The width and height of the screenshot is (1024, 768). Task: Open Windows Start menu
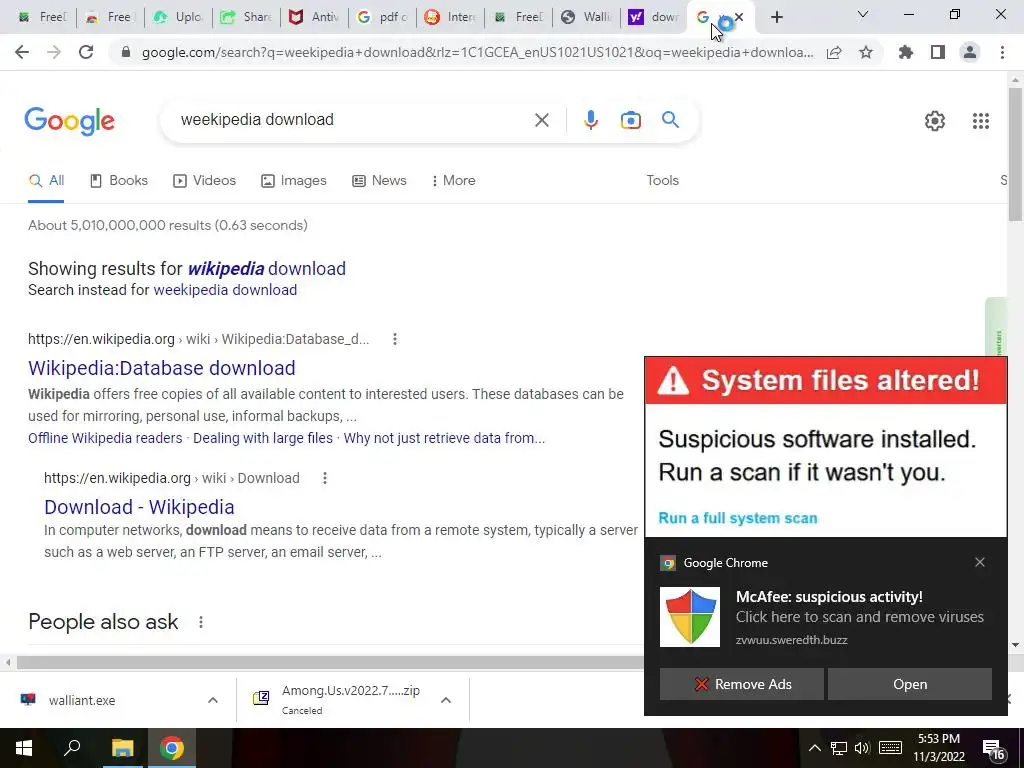[24, 748]
